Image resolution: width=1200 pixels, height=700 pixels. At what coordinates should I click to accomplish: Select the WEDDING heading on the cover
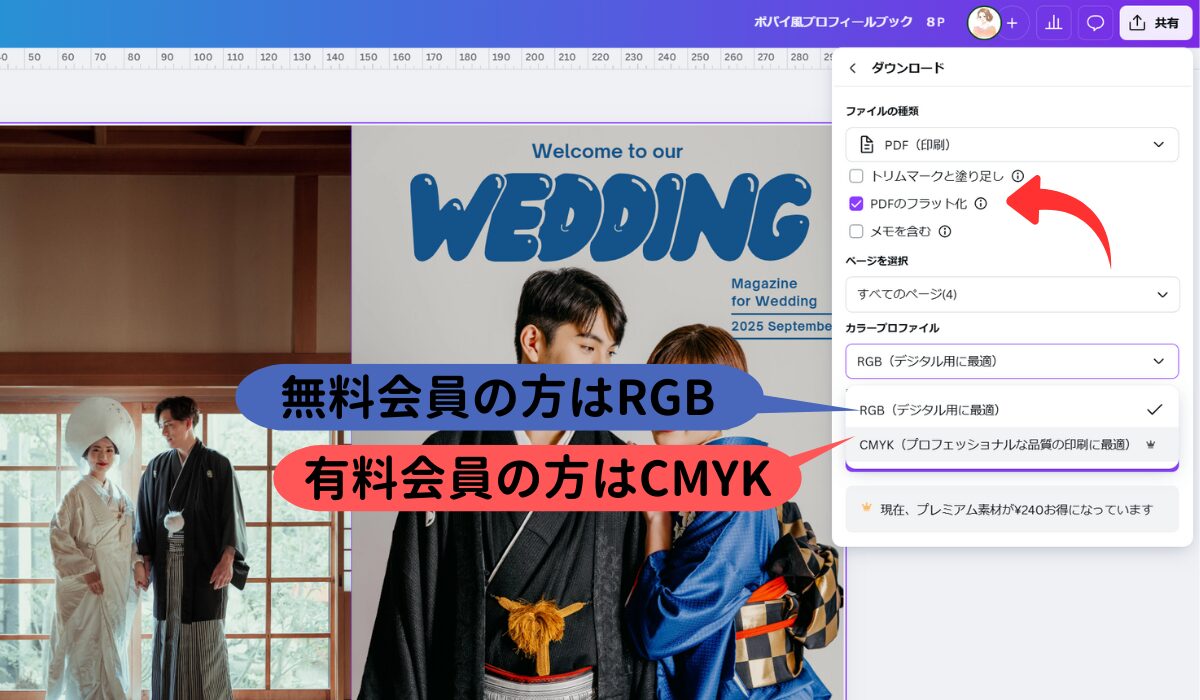610,219
